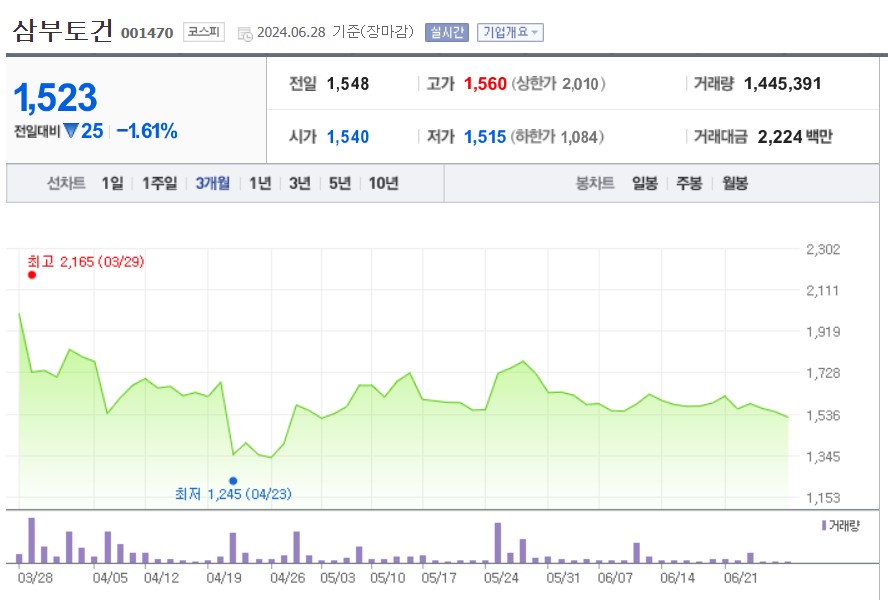This screenshot has height=600, width=888.
Task: Click the 봉차트 label
Action: coord(595,183)
